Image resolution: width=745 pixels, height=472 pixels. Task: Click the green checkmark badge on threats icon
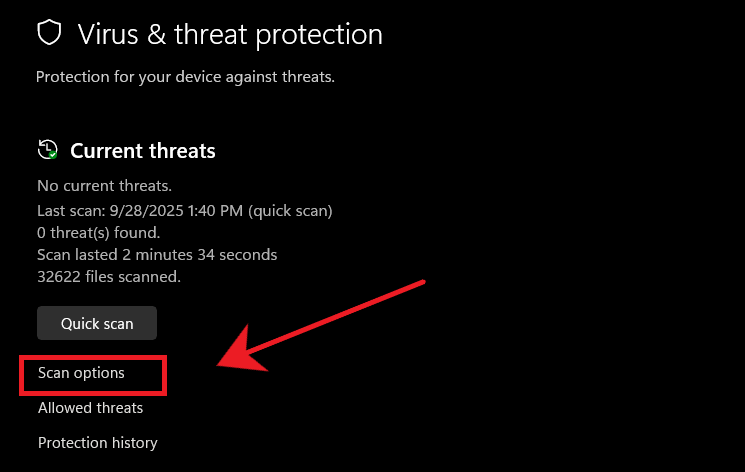(x=53, y=156)
